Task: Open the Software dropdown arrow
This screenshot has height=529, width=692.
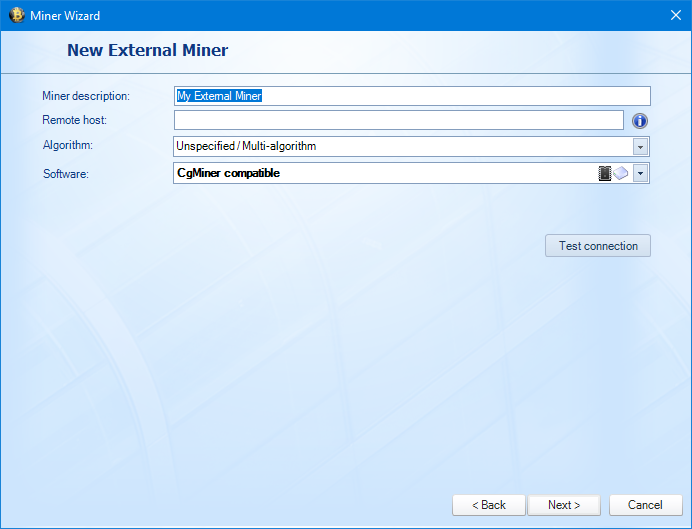Action: pyautogui.click(x=640, y=173)
